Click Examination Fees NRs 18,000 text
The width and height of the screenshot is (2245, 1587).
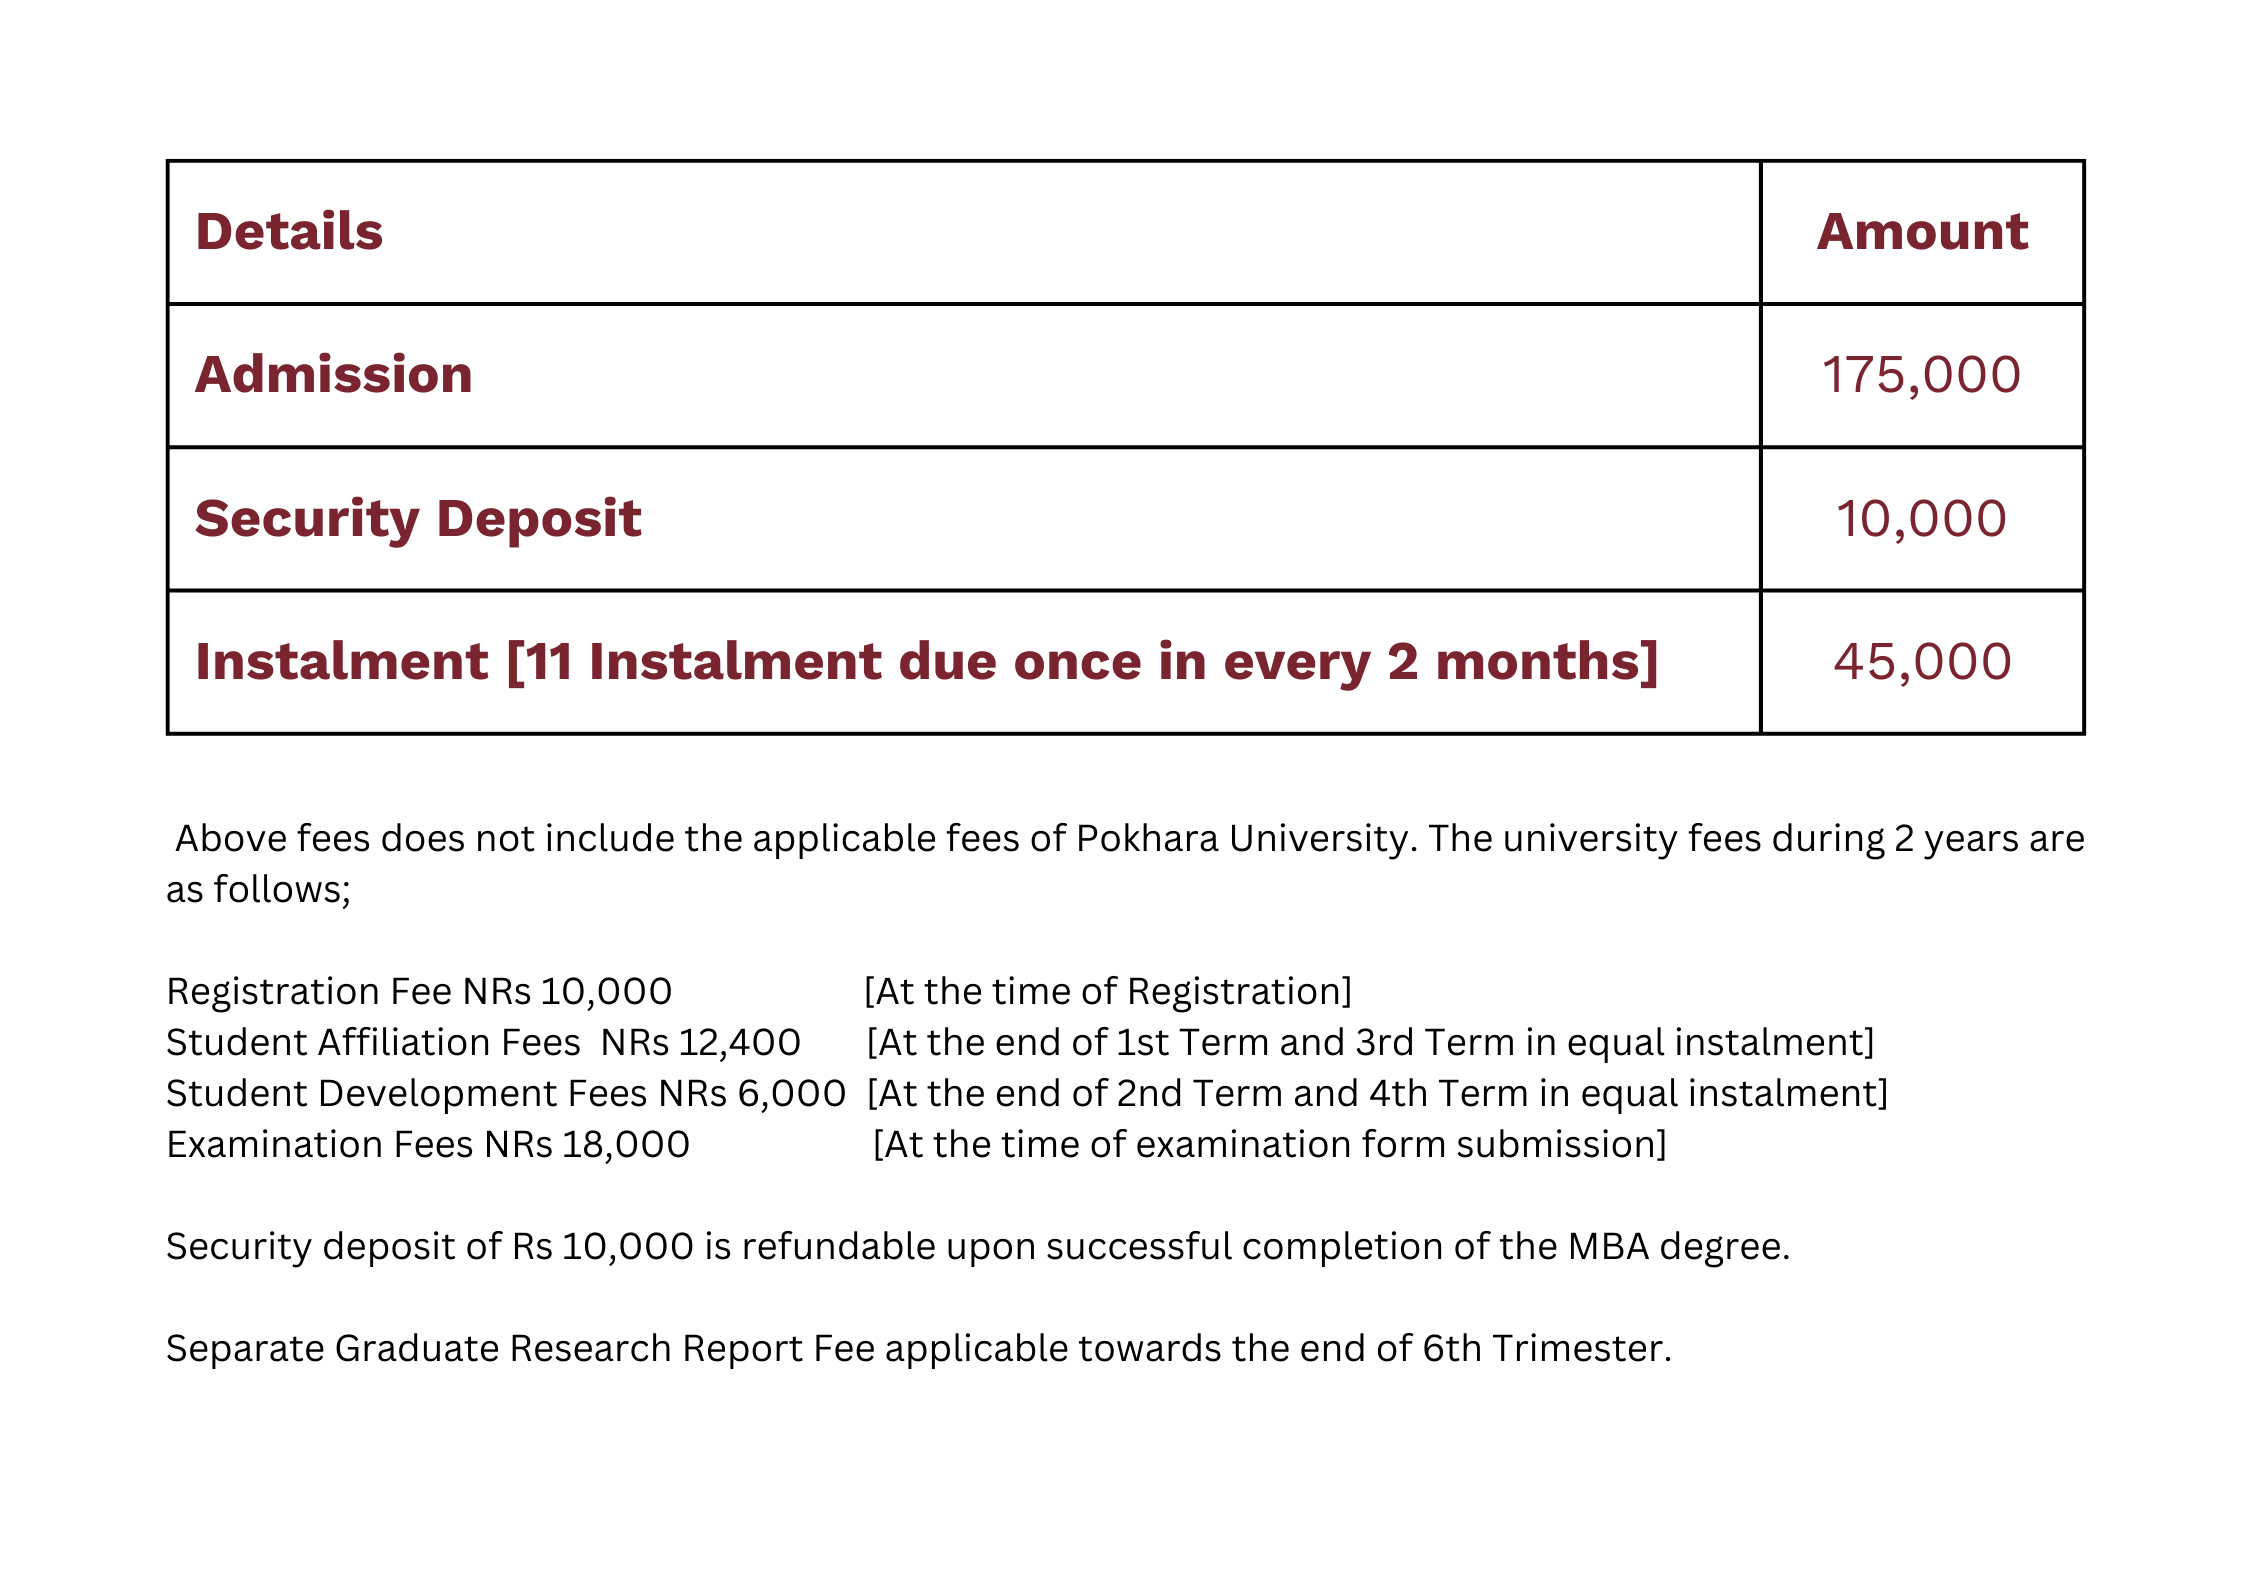pyautogui.click(x=428, y=1144)
